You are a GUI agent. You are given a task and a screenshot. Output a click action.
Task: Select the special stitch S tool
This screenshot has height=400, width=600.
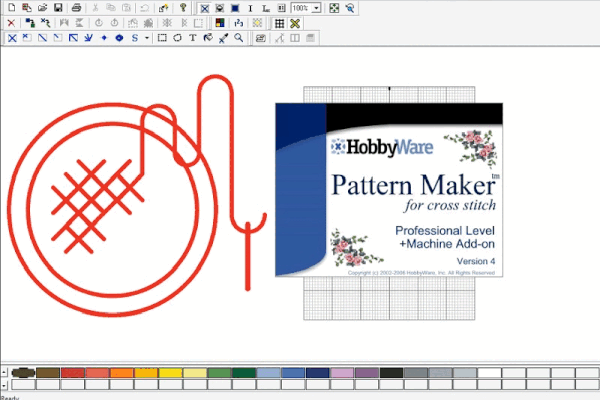point(135,38)
